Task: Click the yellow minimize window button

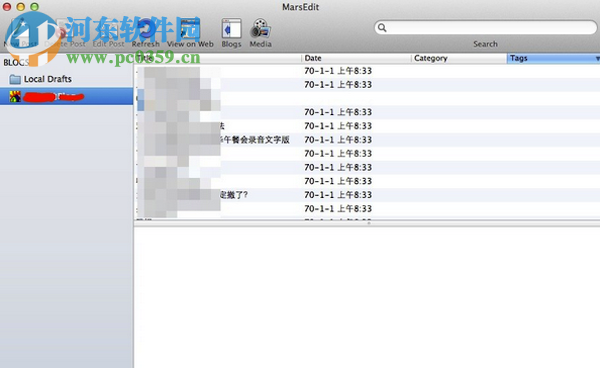Action: point(21,7)
